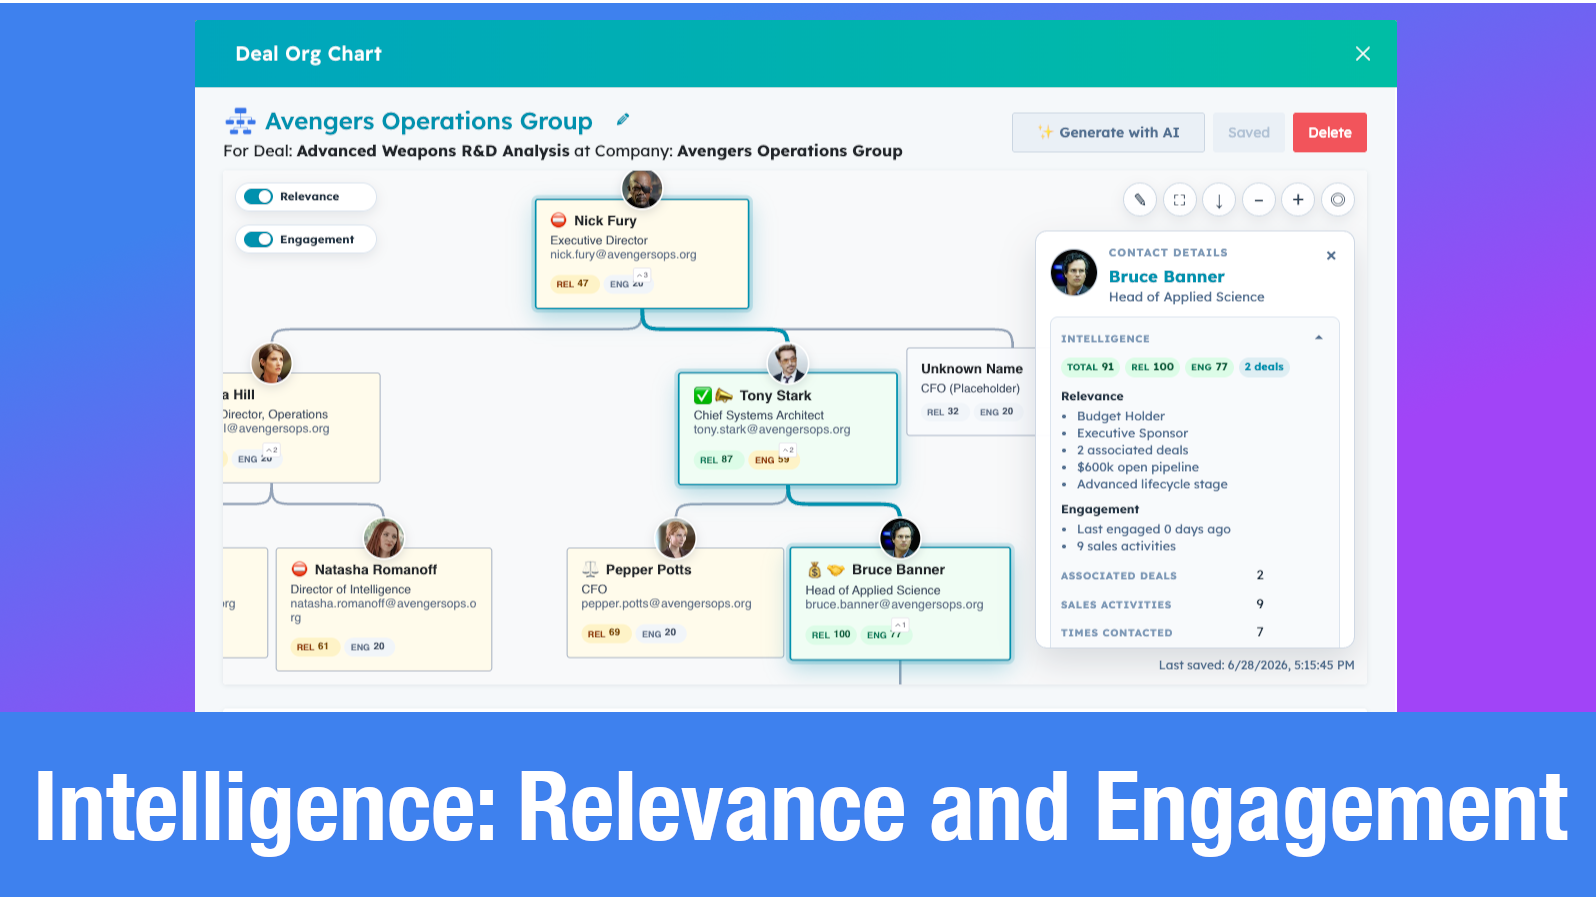Expand Hill's reports count badge
Image resolution: width=1596 pixels, height=897 pixels.
(272, 450)
